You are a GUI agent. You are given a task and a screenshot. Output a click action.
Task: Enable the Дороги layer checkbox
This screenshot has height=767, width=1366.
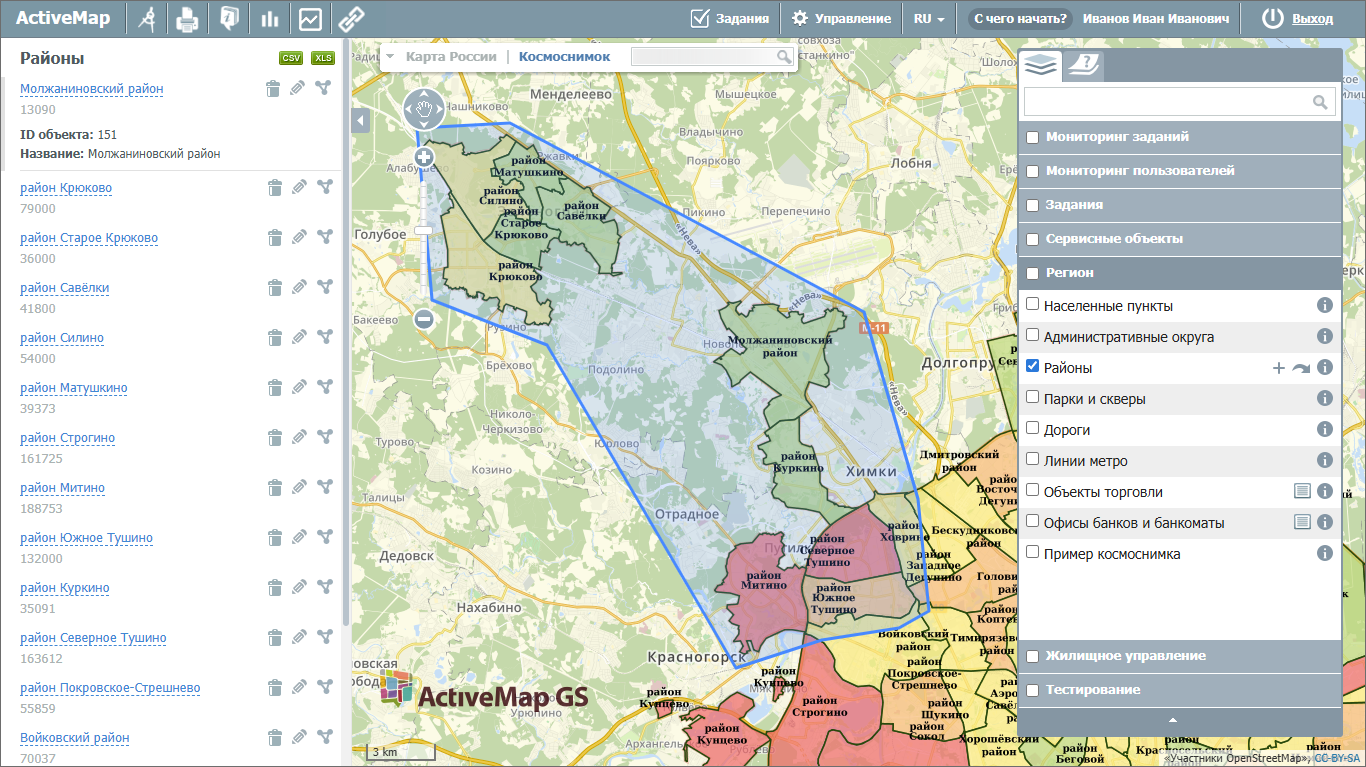[x=1033, y=429]
